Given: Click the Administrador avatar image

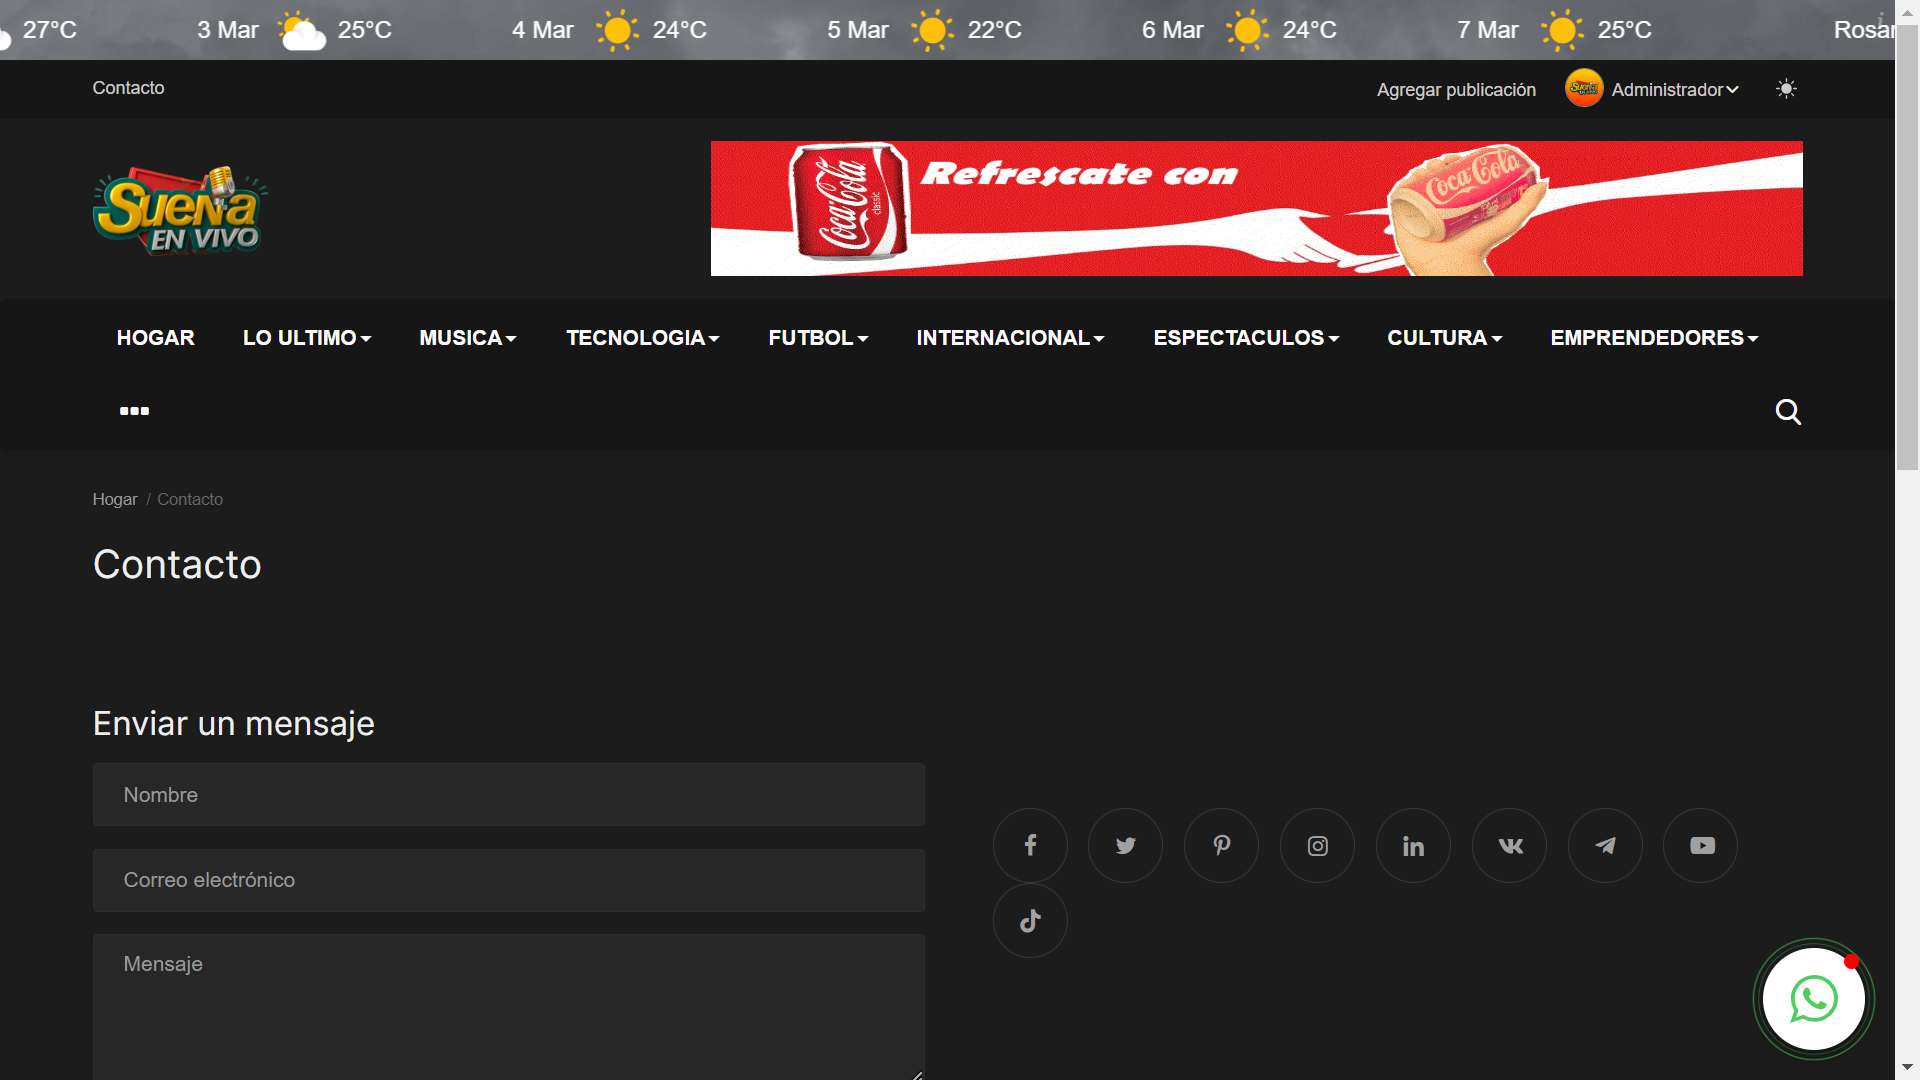Looking at the screenshot, I should [x=1584, y=88].
